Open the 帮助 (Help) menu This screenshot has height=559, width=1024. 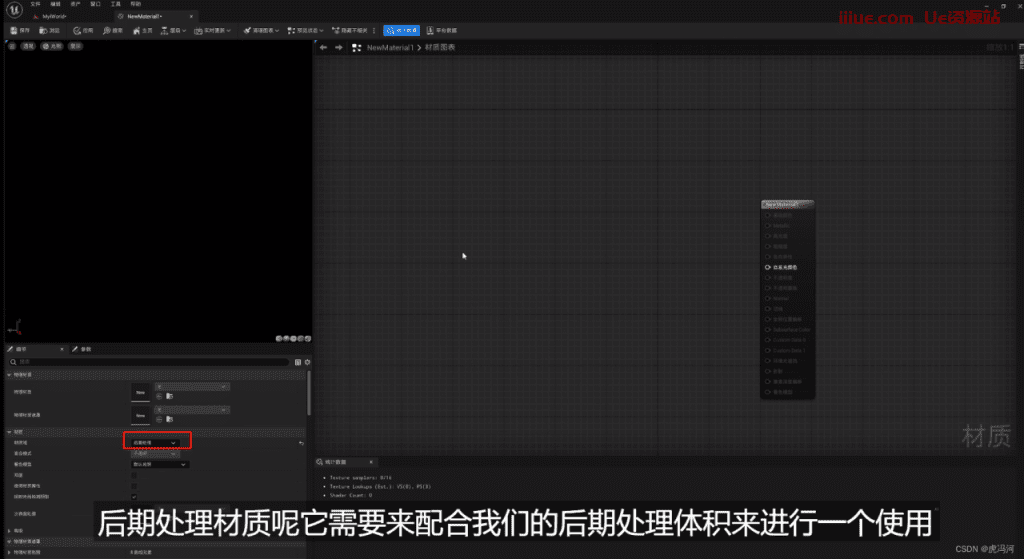[x=136, y=4]
